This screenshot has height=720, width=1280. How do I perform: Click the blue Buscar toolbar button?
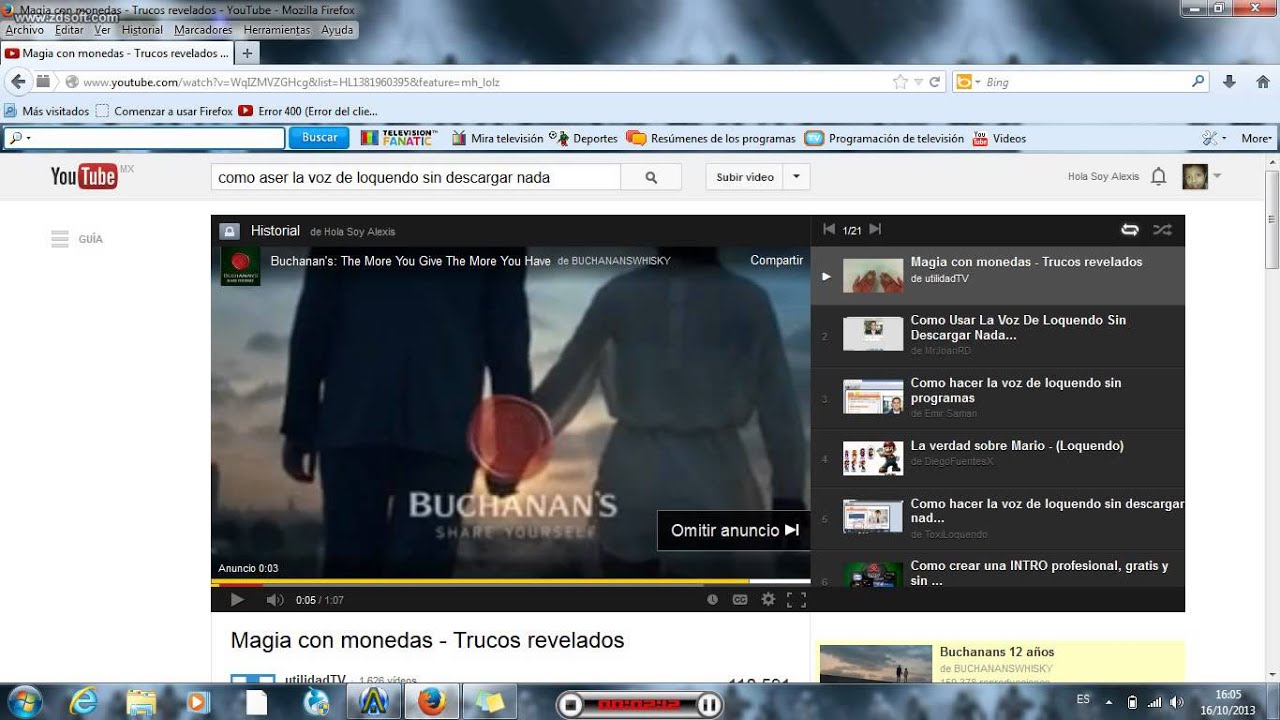[x=319, y=138]
